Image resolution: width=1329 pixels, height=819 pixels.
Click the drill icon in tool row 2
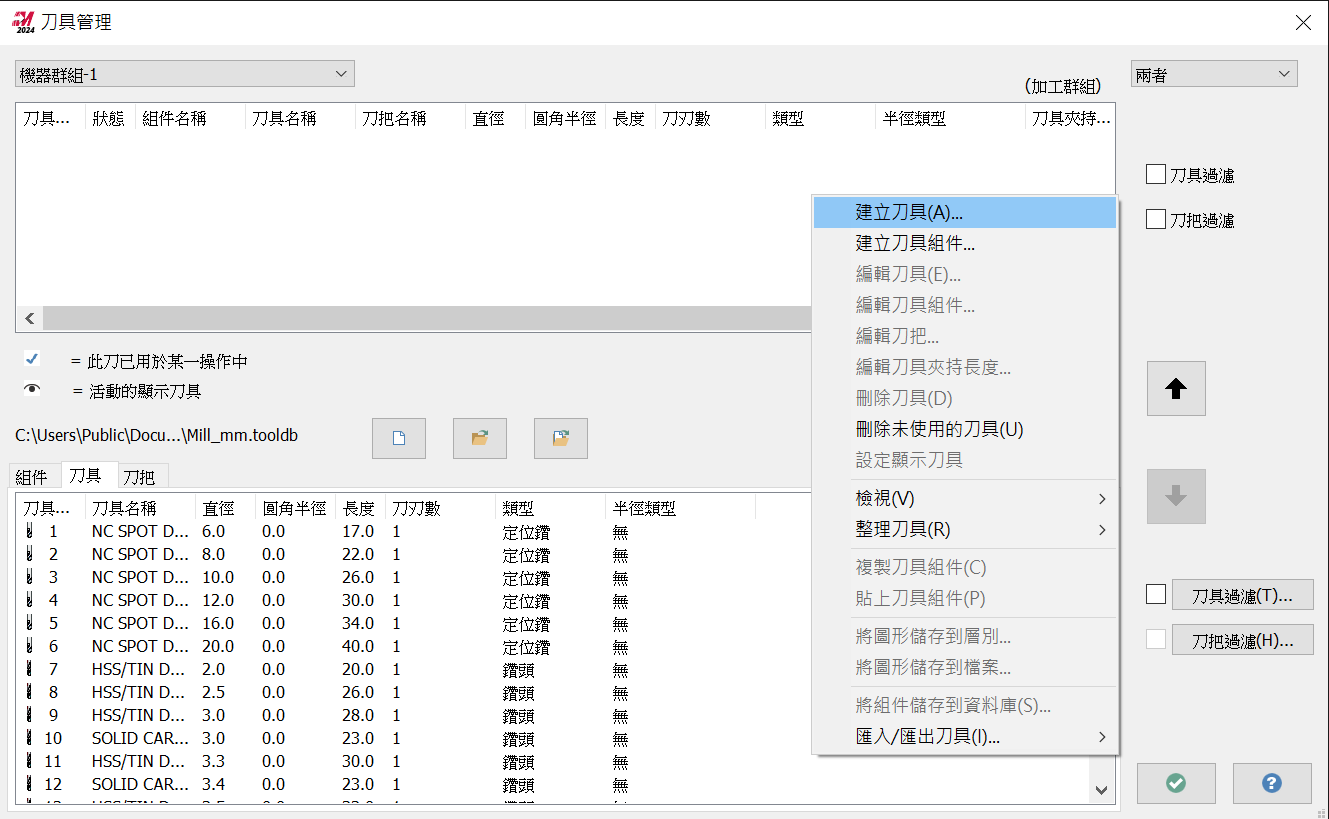tap(30, 555)
